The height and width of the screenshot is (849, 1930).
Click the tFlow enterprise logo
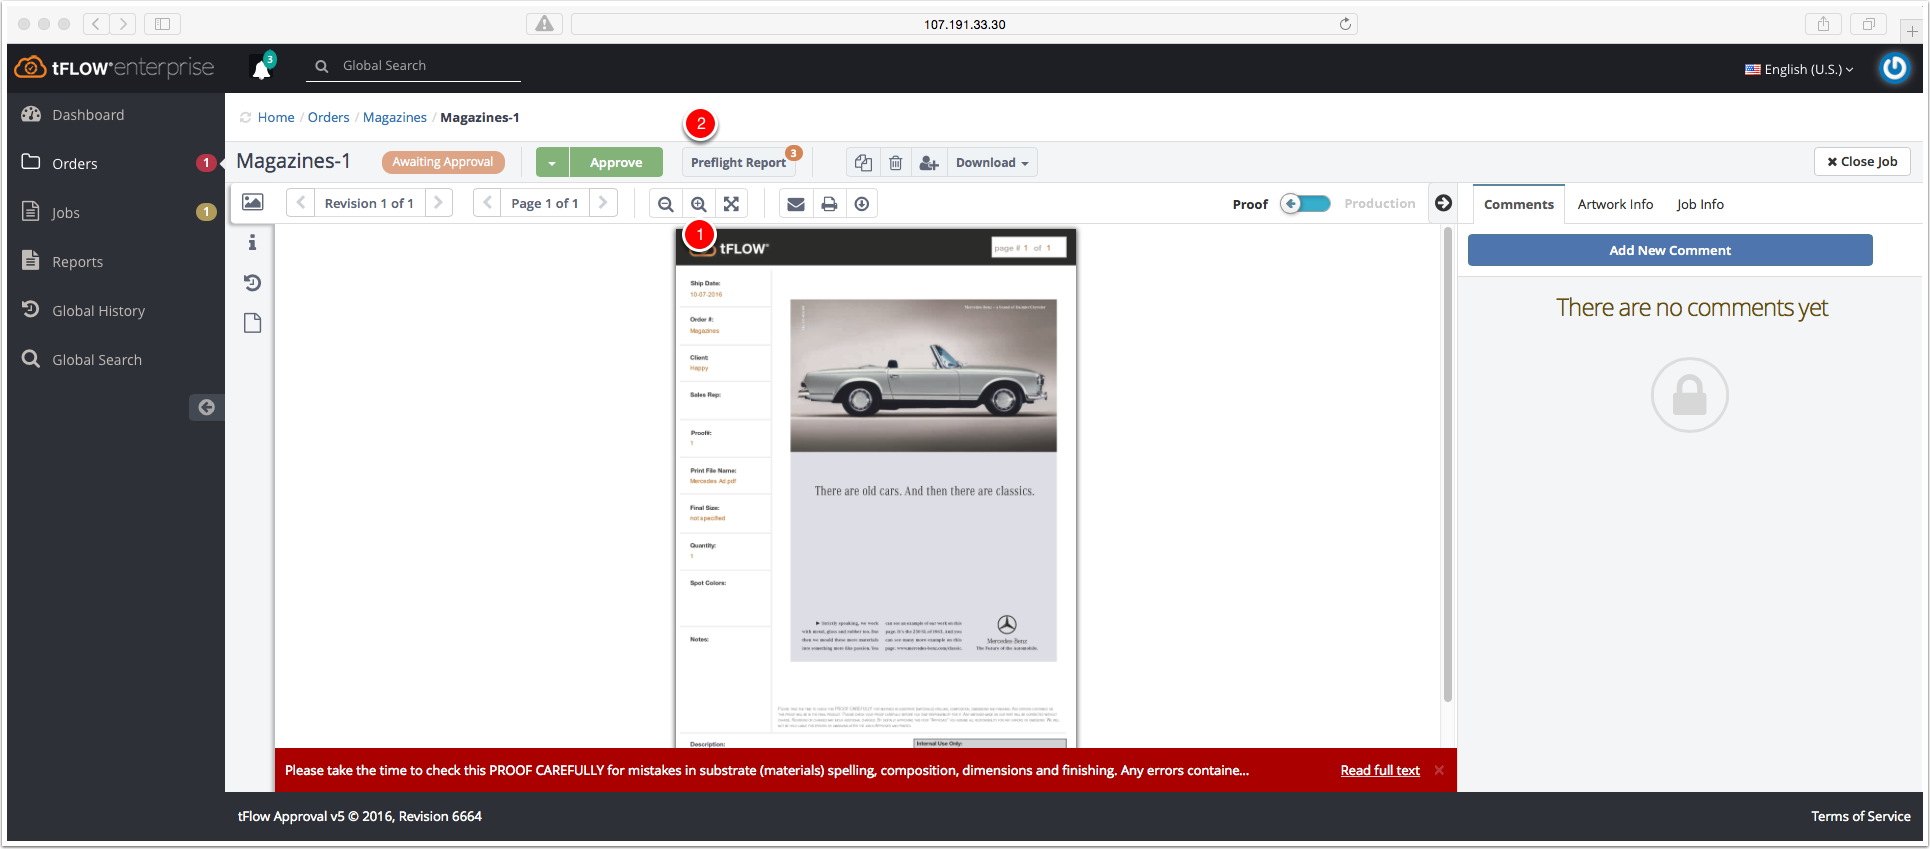click(x=114, y=67)
